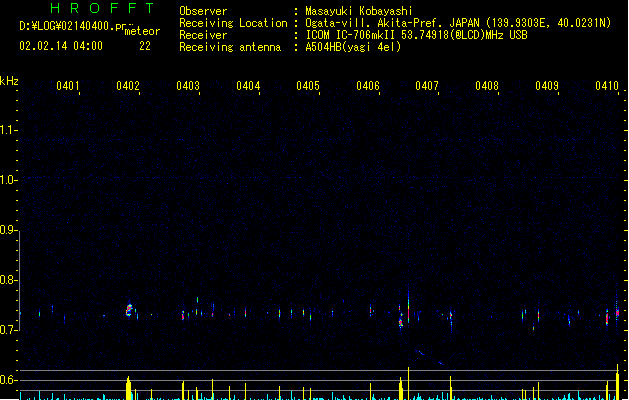Click the 1.0 kHz frequency label
This screenshot has width=629, height=400.
pyautogui.click(x=8, y=180)
